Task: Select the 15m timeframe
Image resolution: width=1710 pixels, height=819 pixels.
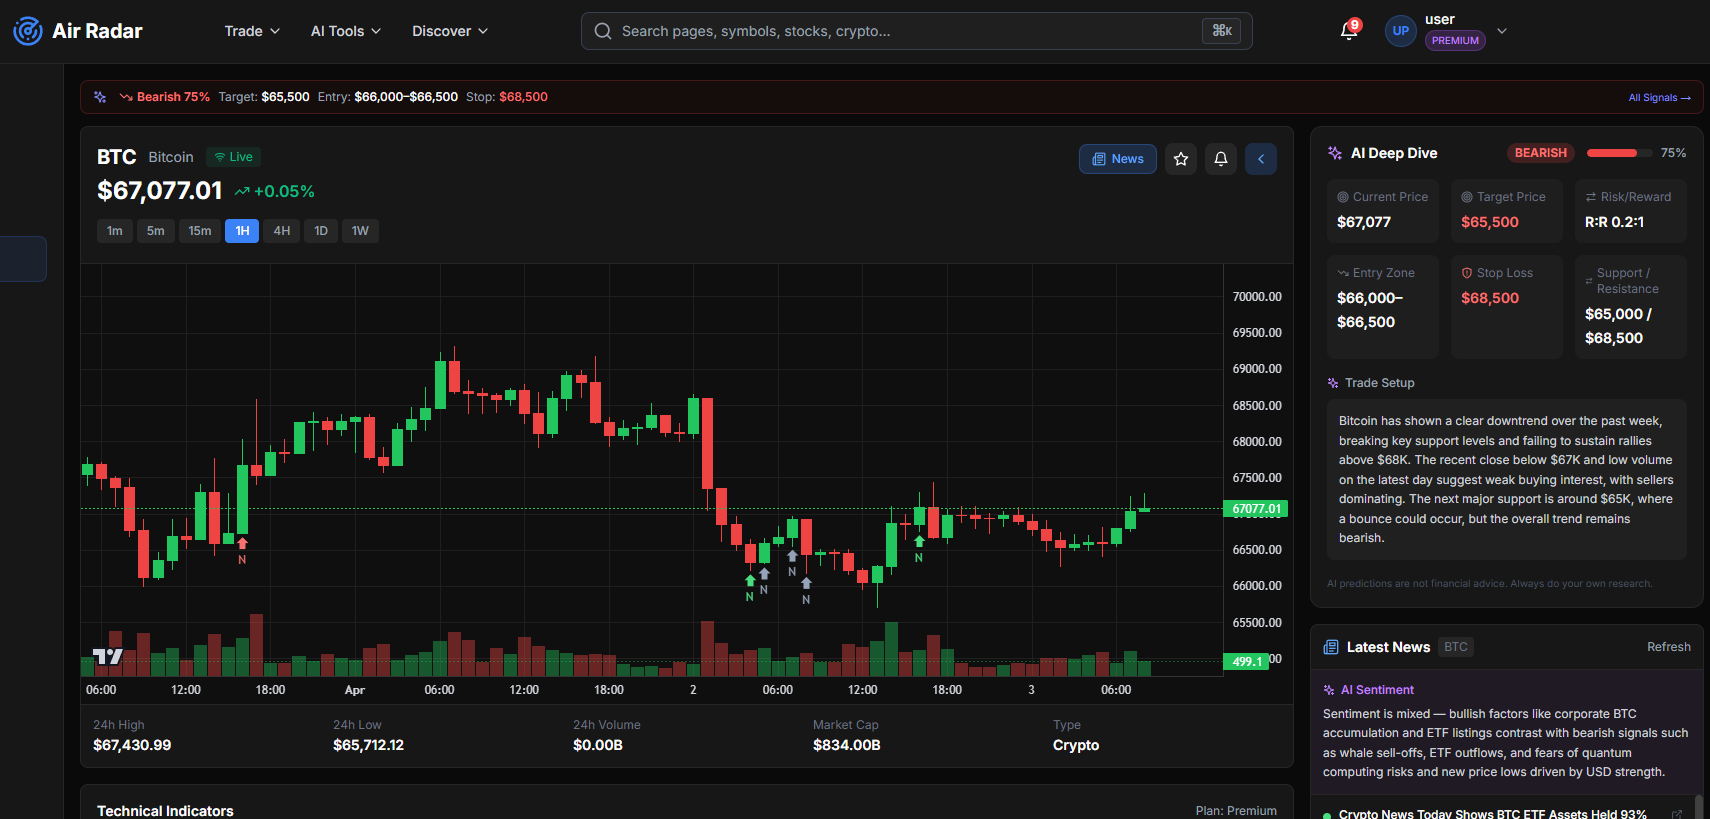Action: (200, 231)
